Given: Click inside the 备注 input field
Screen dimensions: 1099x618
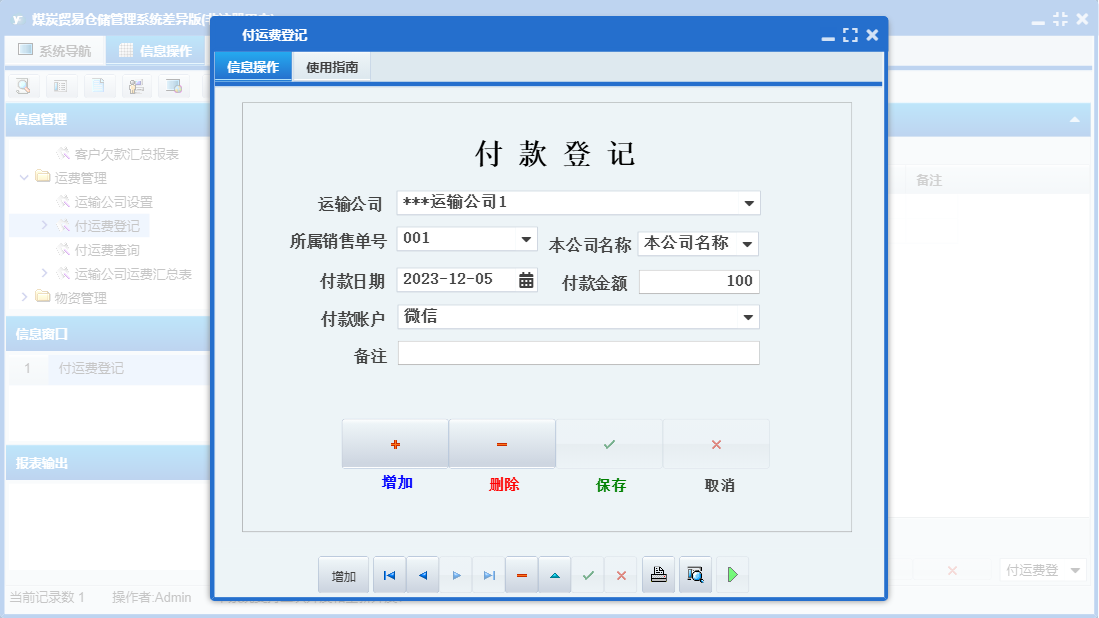Looking at the screenshot, I should coord(578,353).
